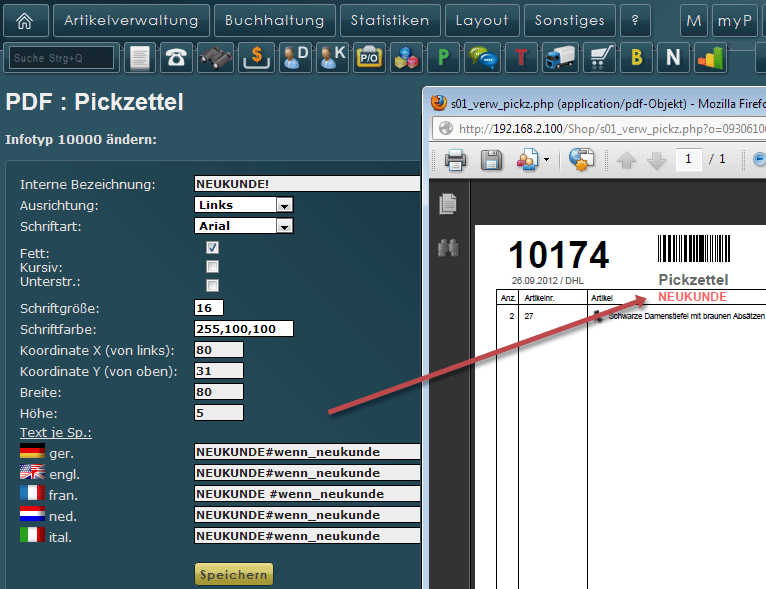This screenshot has width=766, height=589.
Task: Open the Ausrichtung dropdown showing Links
Action: coord(244,205)
